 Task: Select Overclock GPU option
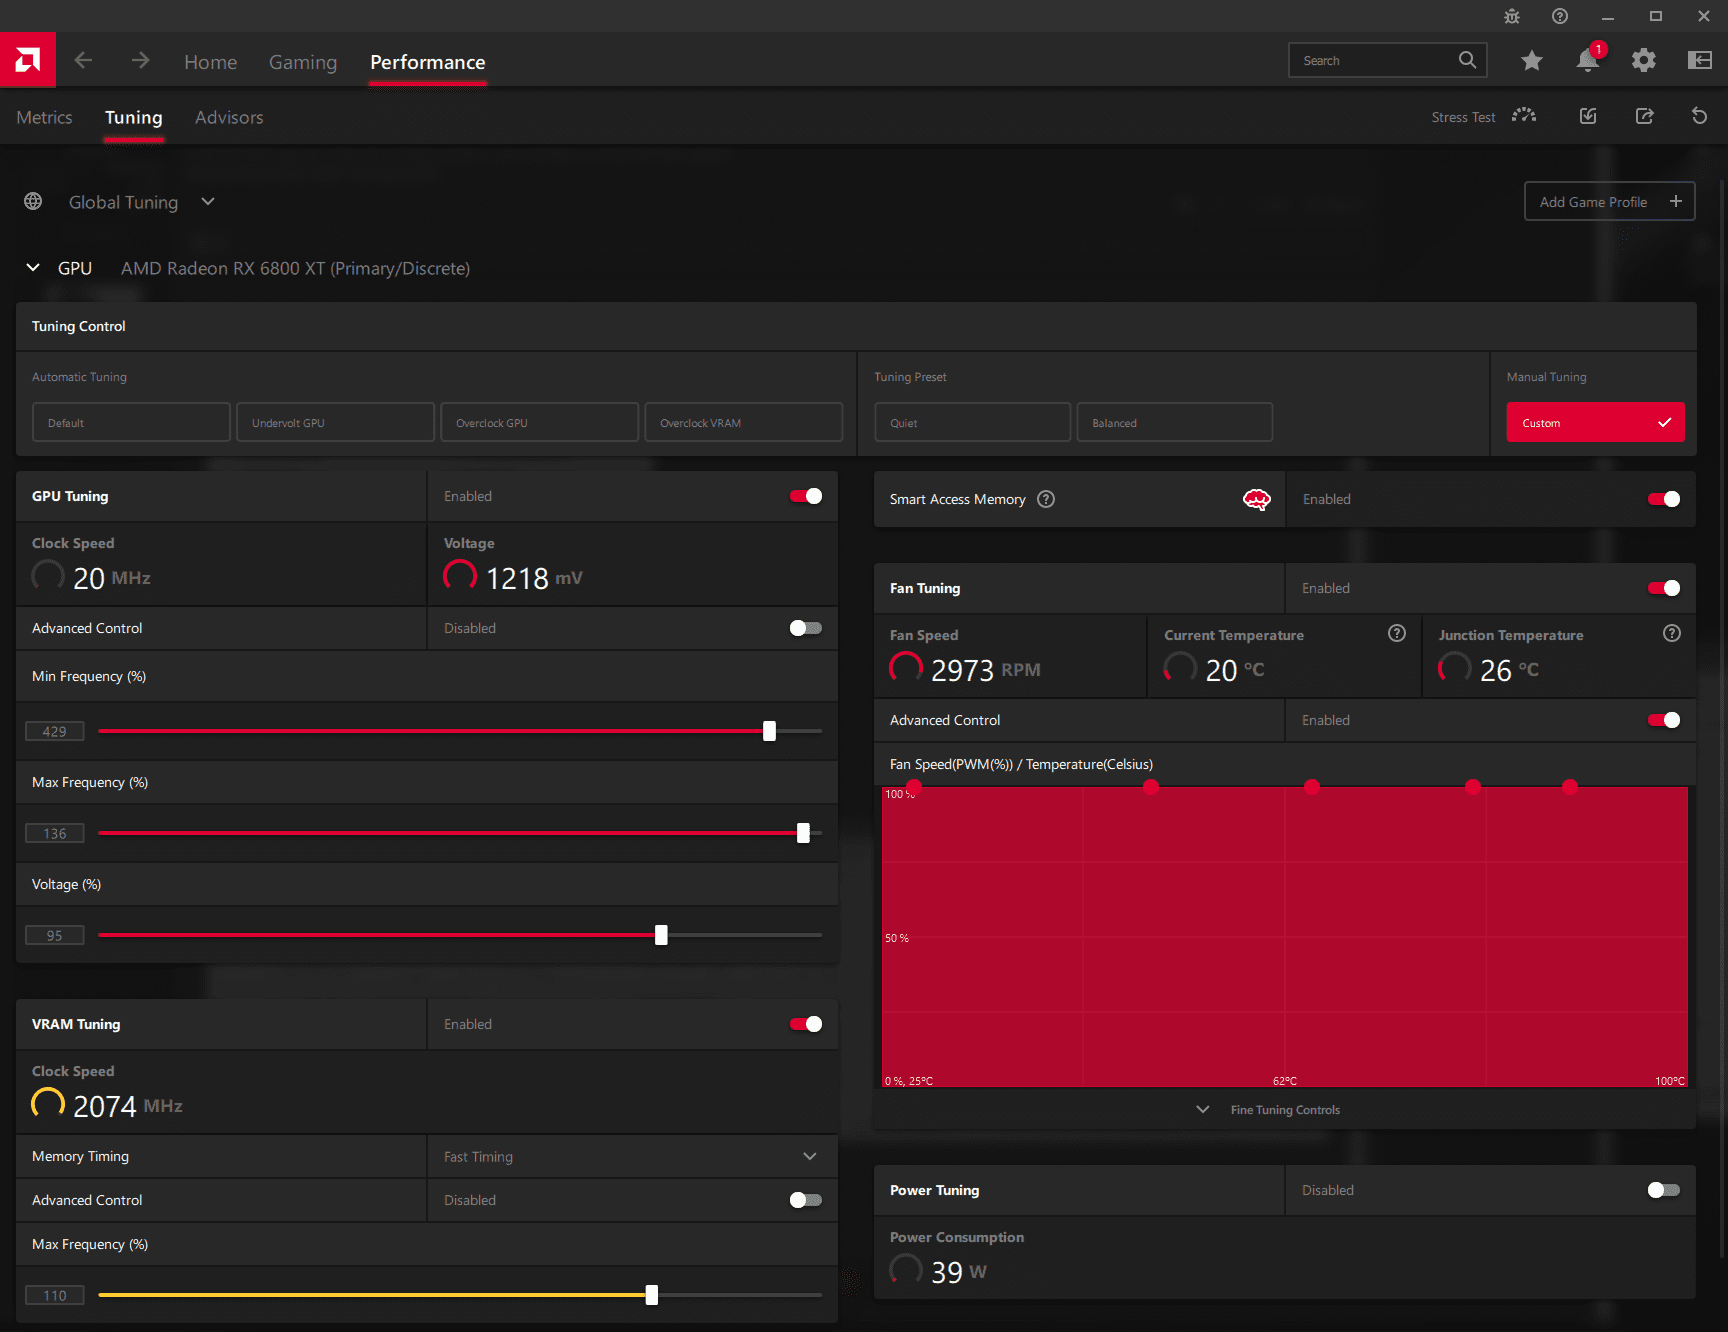click(540, 422)
